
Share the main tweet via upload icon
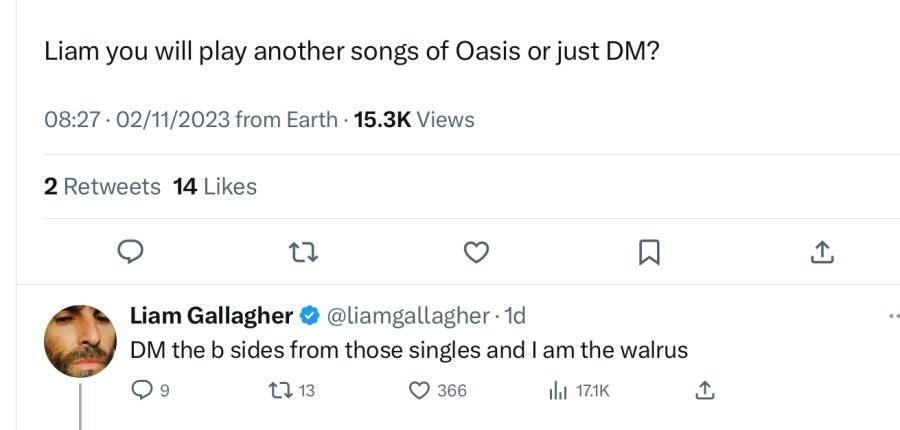[x=822, y=252]
